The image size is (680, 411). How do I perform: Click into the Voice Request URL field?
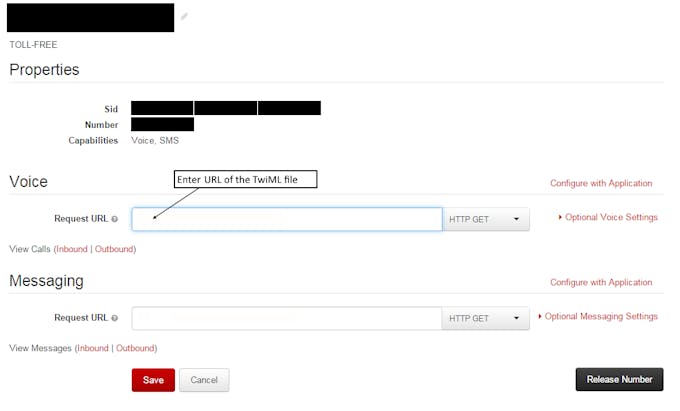287,219
